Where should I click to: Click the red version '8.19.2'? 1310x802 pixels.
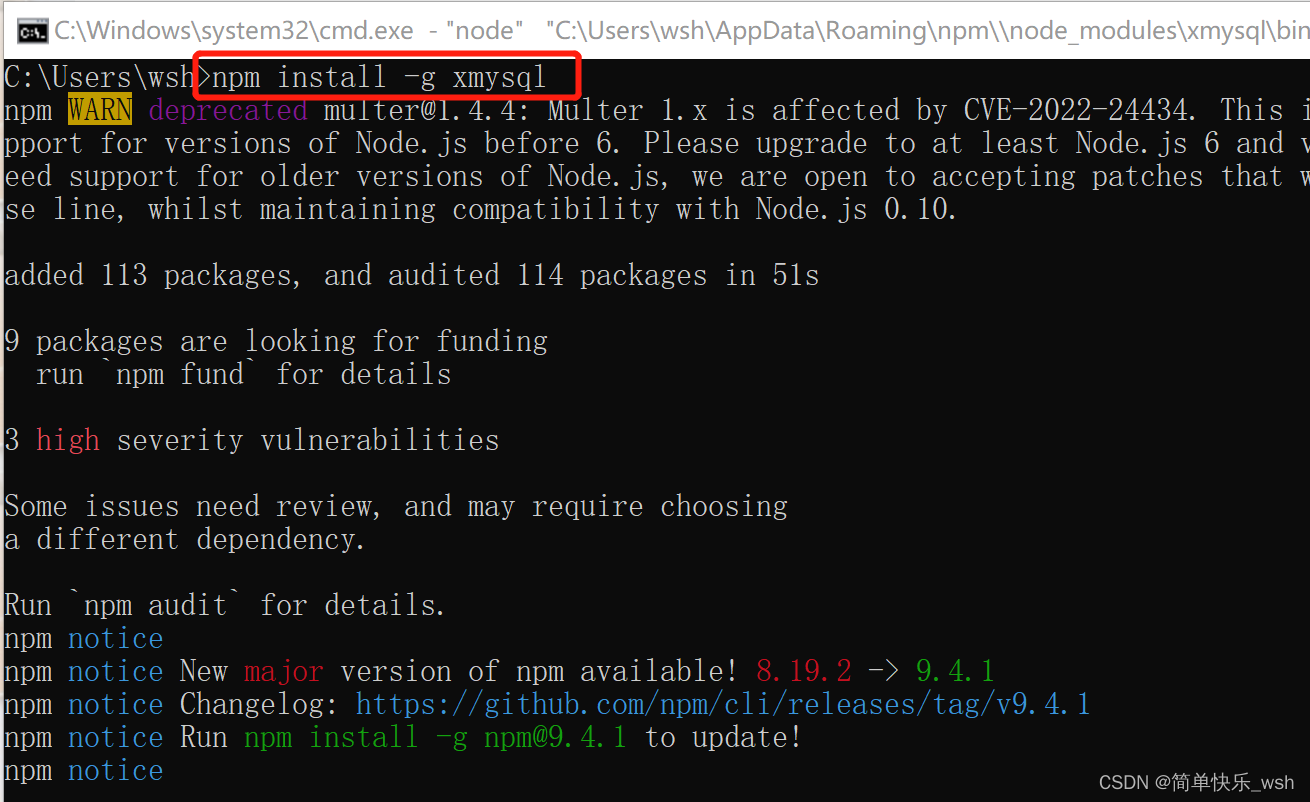click(x=804, y=671)
